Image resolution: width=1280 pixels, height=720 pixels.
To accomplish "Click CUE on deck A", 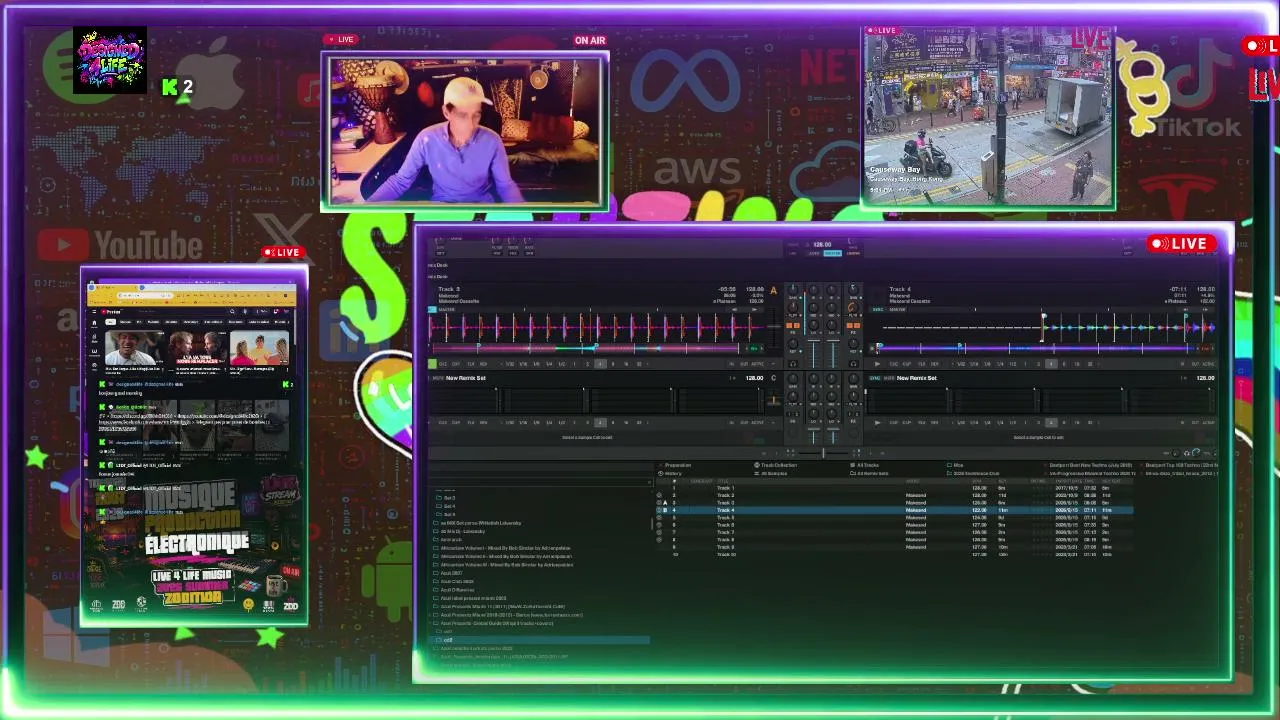I will click(444, 364).
